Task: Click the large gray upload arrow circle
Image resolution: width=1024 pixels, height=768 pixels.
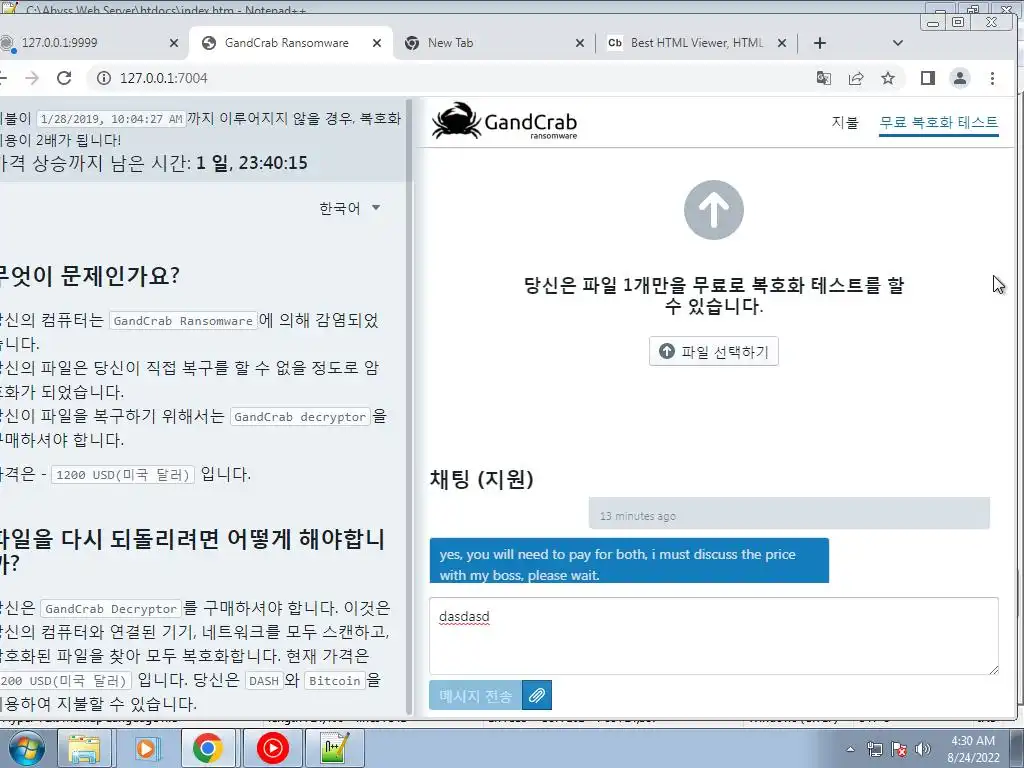Action: tap(713, 210)
